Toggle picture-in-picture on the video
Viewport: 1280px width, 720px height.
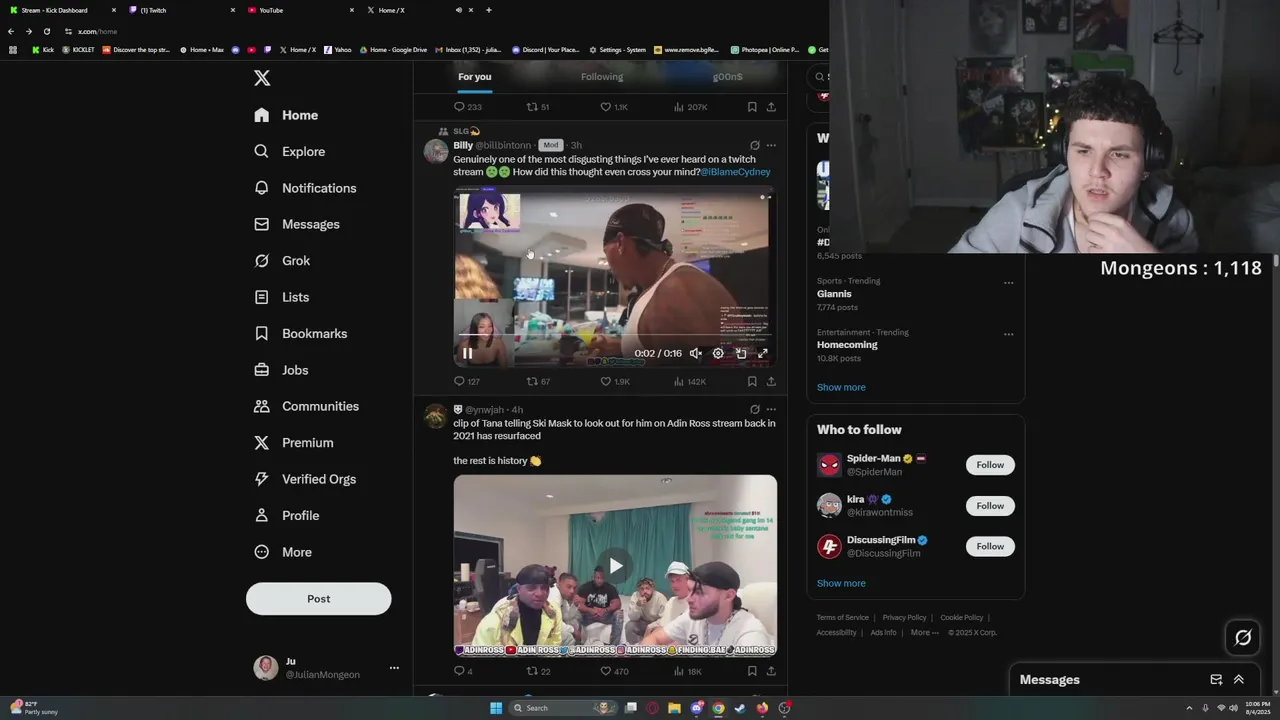[x=741, y=353]
